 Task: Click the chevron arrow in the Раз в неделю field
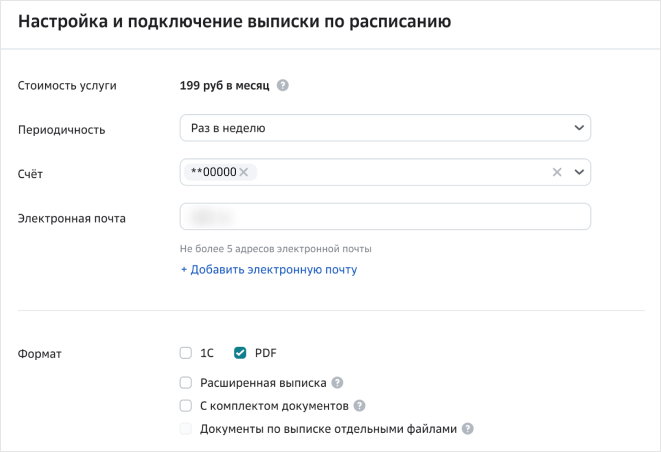click(579, 128)
